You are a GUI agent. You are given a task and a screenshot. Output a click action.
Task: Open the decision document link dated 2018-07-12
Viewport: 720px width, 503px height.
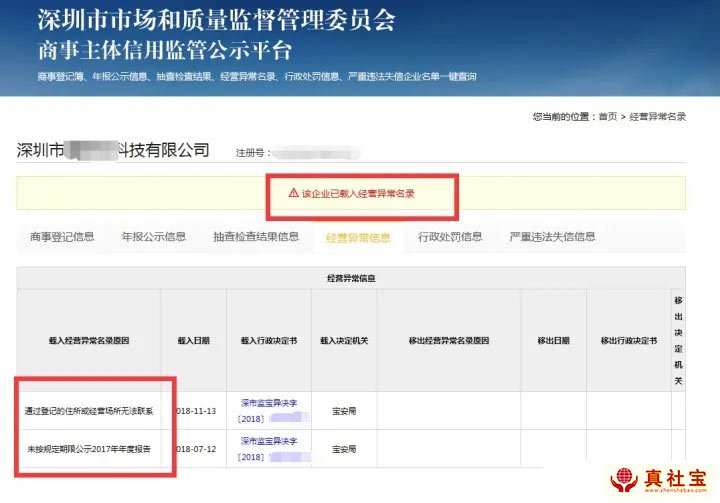pos(268,449)
